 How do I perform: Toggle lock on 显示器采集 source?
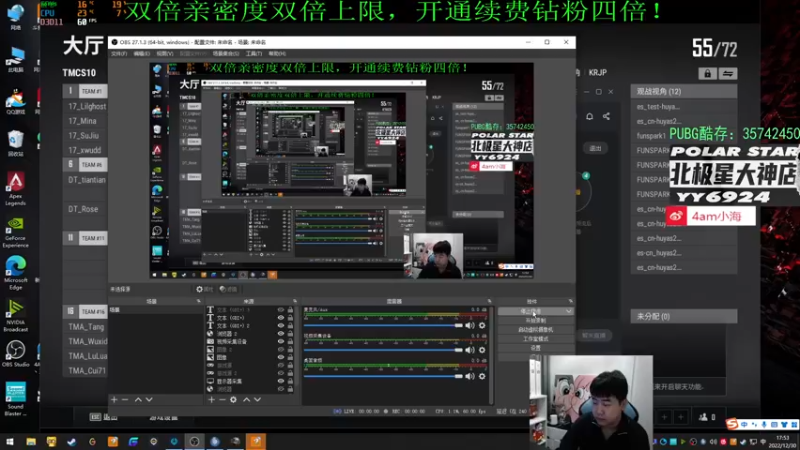290,381
